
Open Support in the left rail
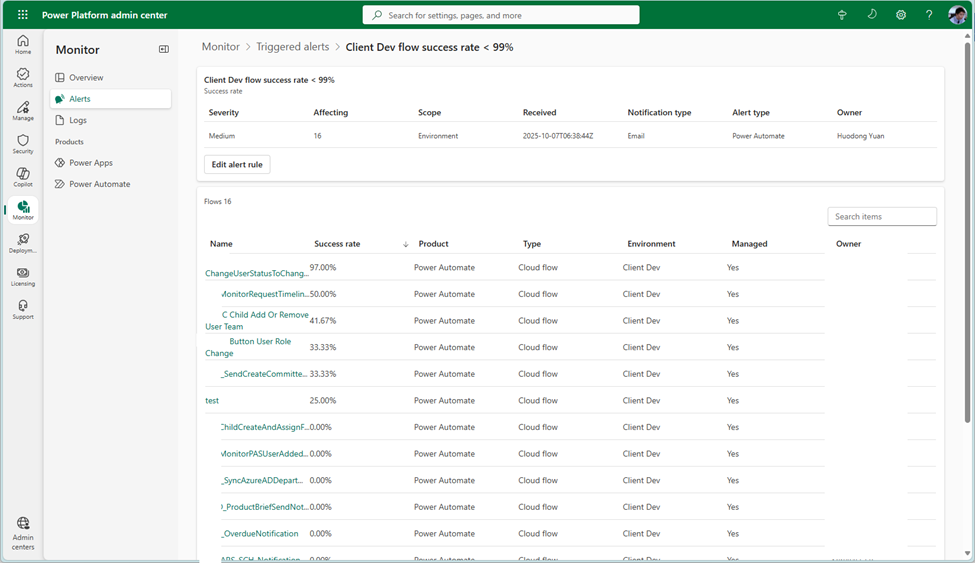pyautogui.click(x=23, y=309)
